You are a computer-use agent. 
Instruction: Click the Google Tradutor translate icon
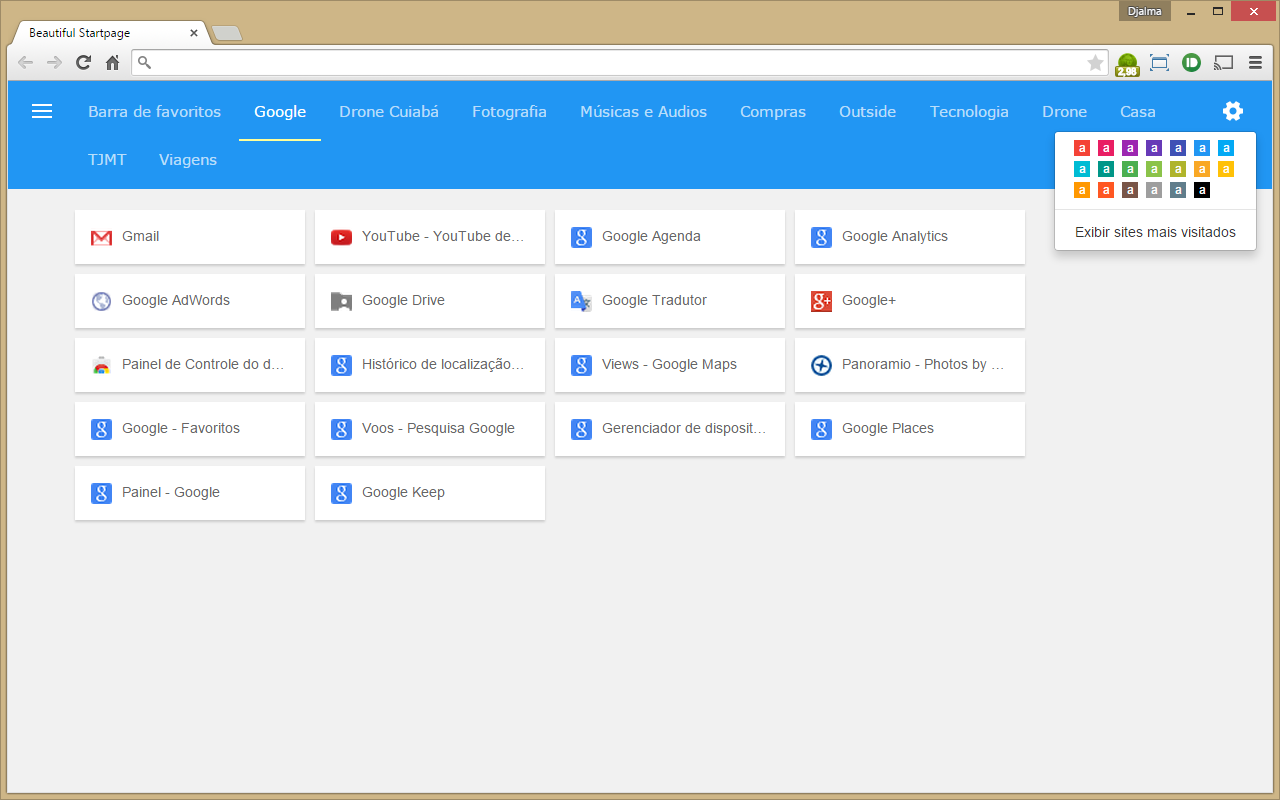point(581,301)
